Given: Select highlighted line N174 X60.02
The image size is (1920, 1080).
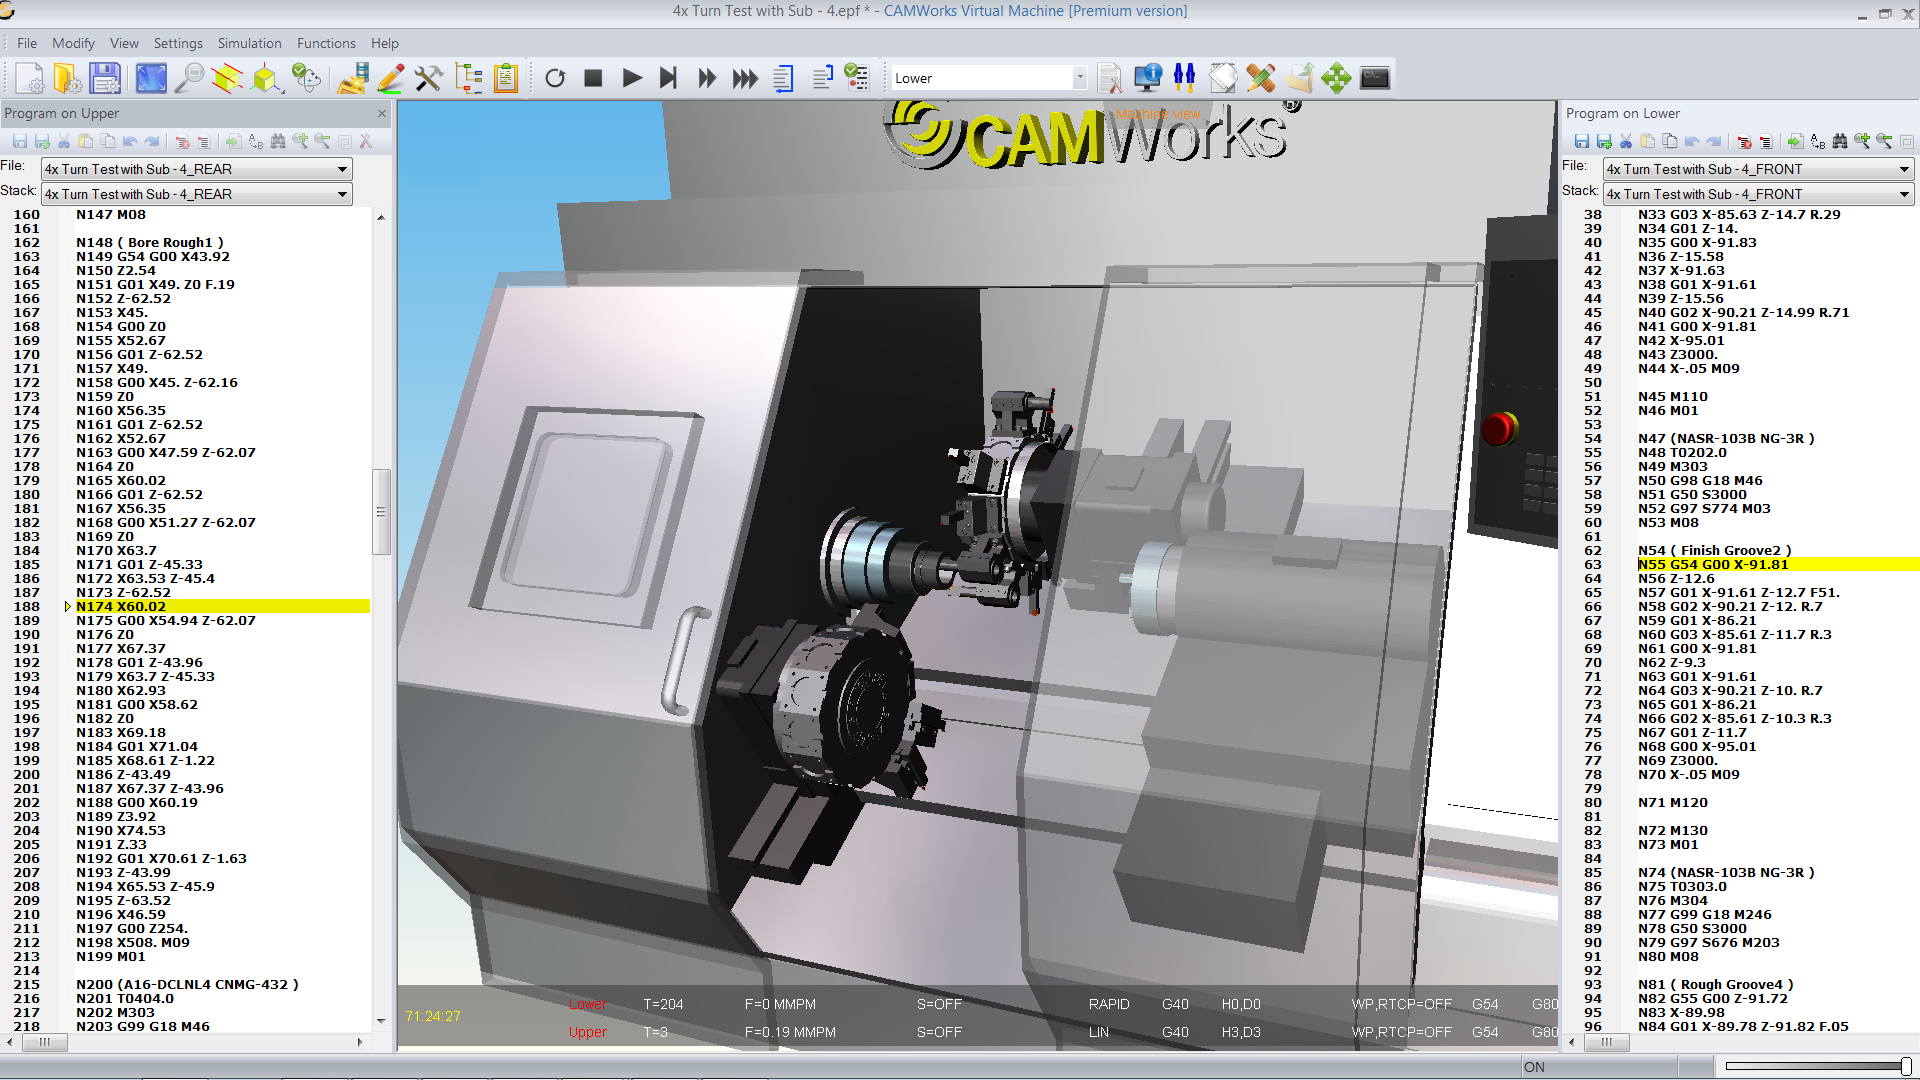Looking at the screenshot, I should [x=222, y=606].
